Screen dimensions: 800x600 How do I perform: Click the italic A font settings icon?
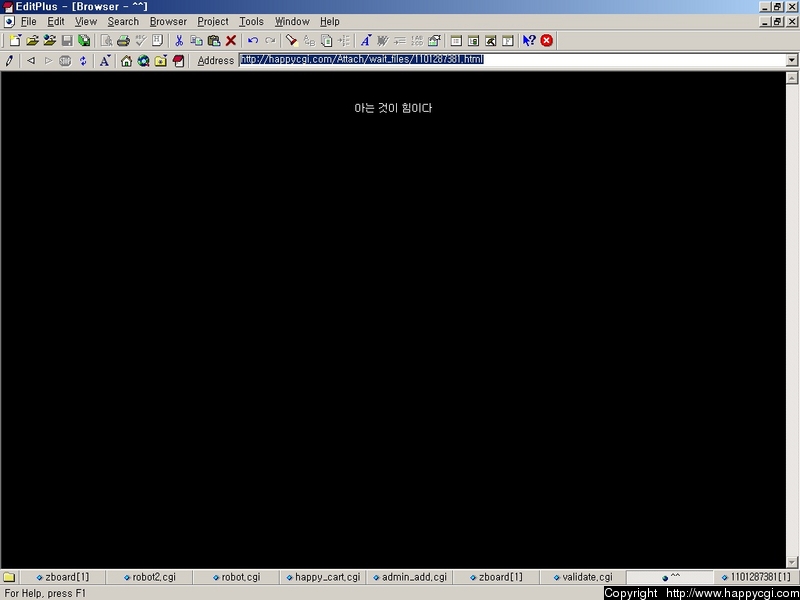click(366, 40)
